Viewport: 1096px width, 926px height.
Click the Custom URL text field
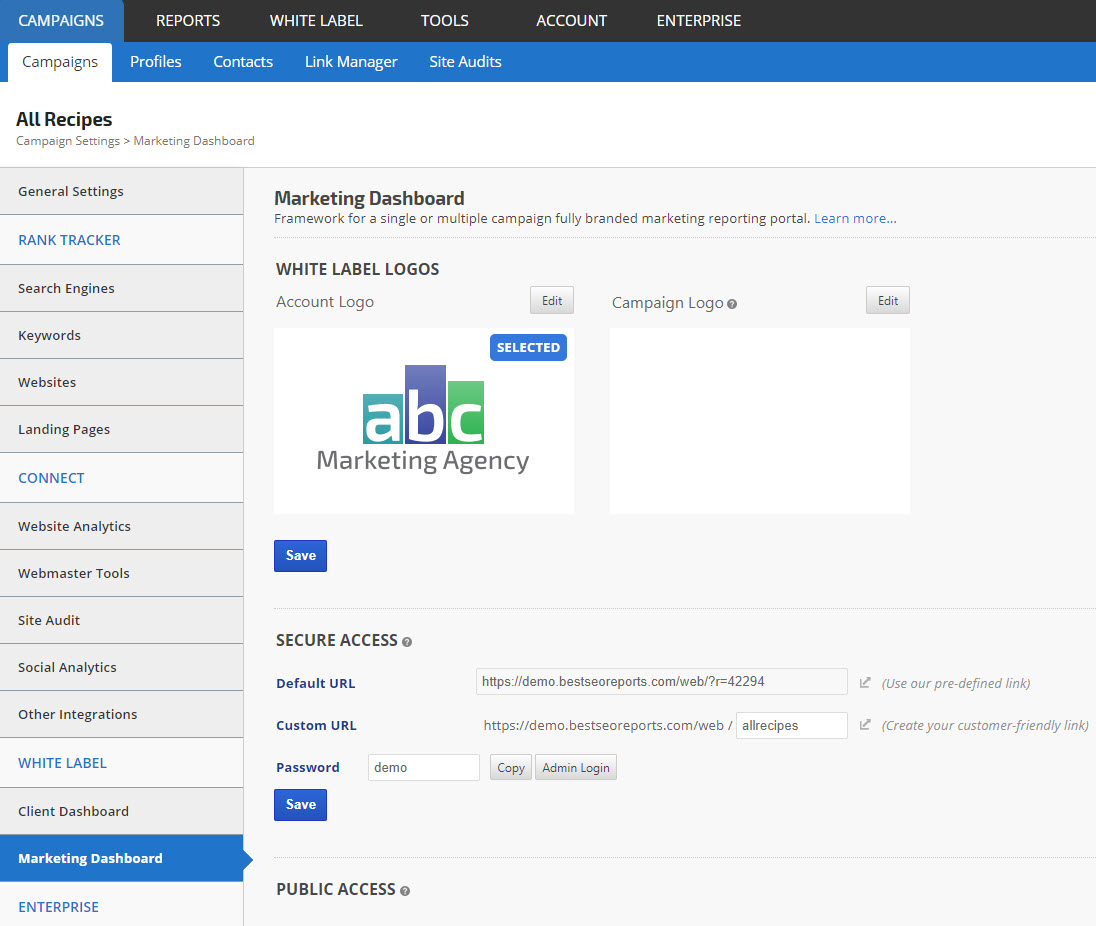[x=791, y=726]
